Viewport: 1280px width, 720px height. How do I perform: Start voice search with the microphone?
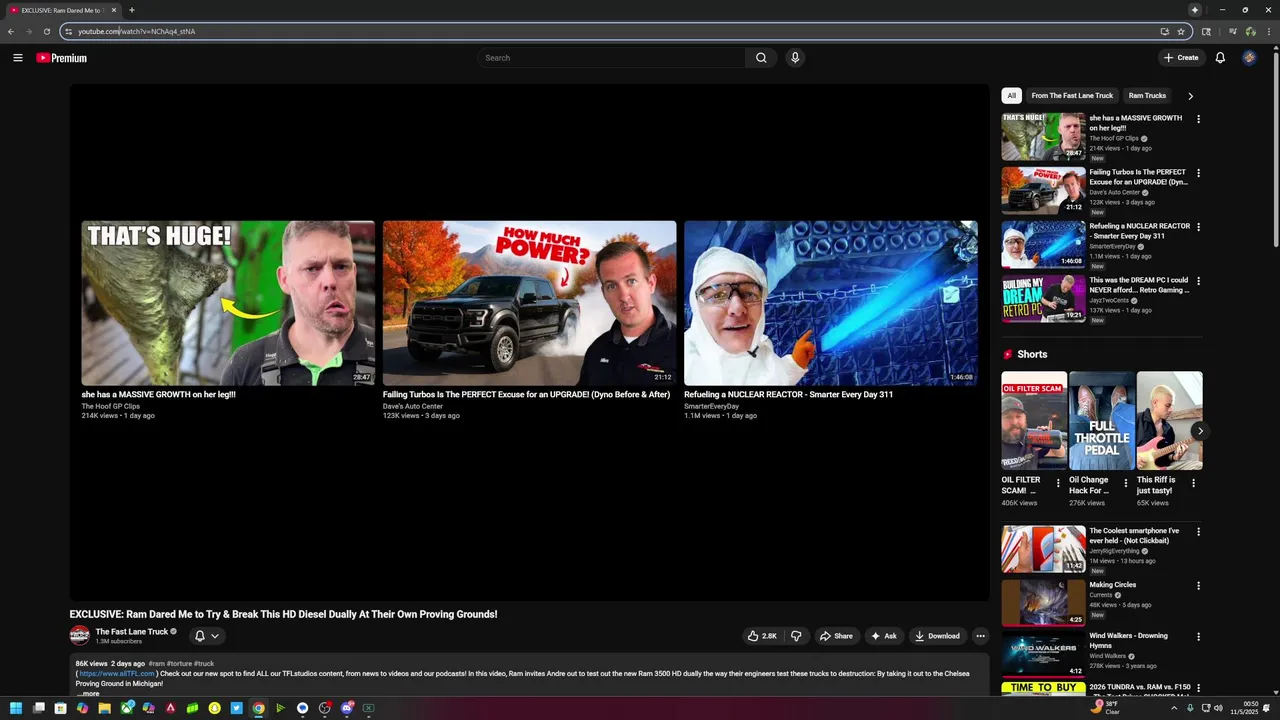click(x=795, y=58)
